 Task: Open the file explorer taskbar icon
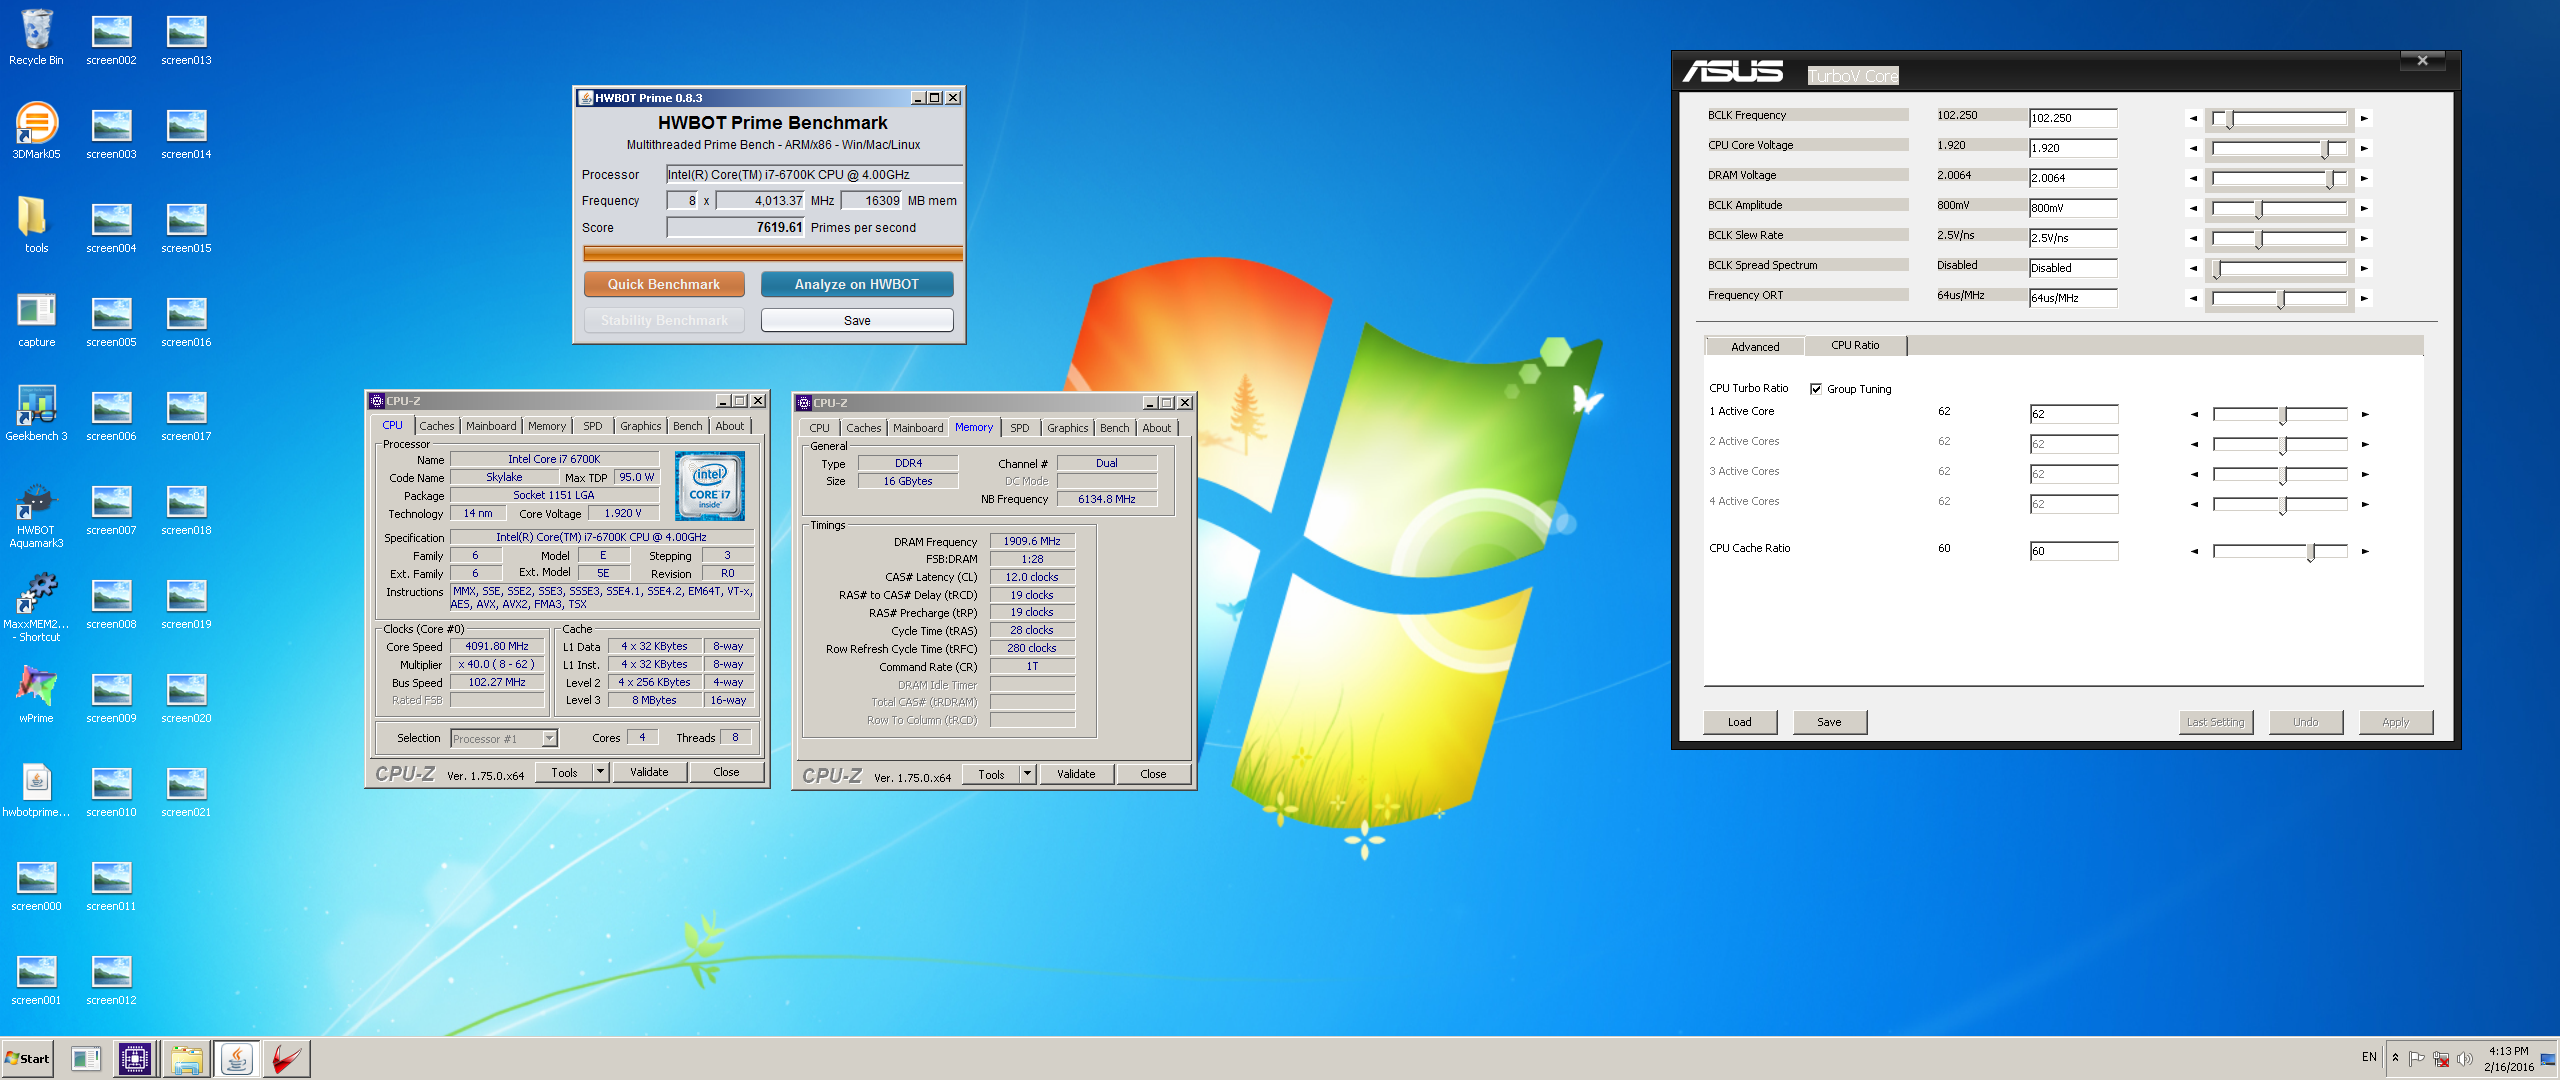tap(186, 1059)
